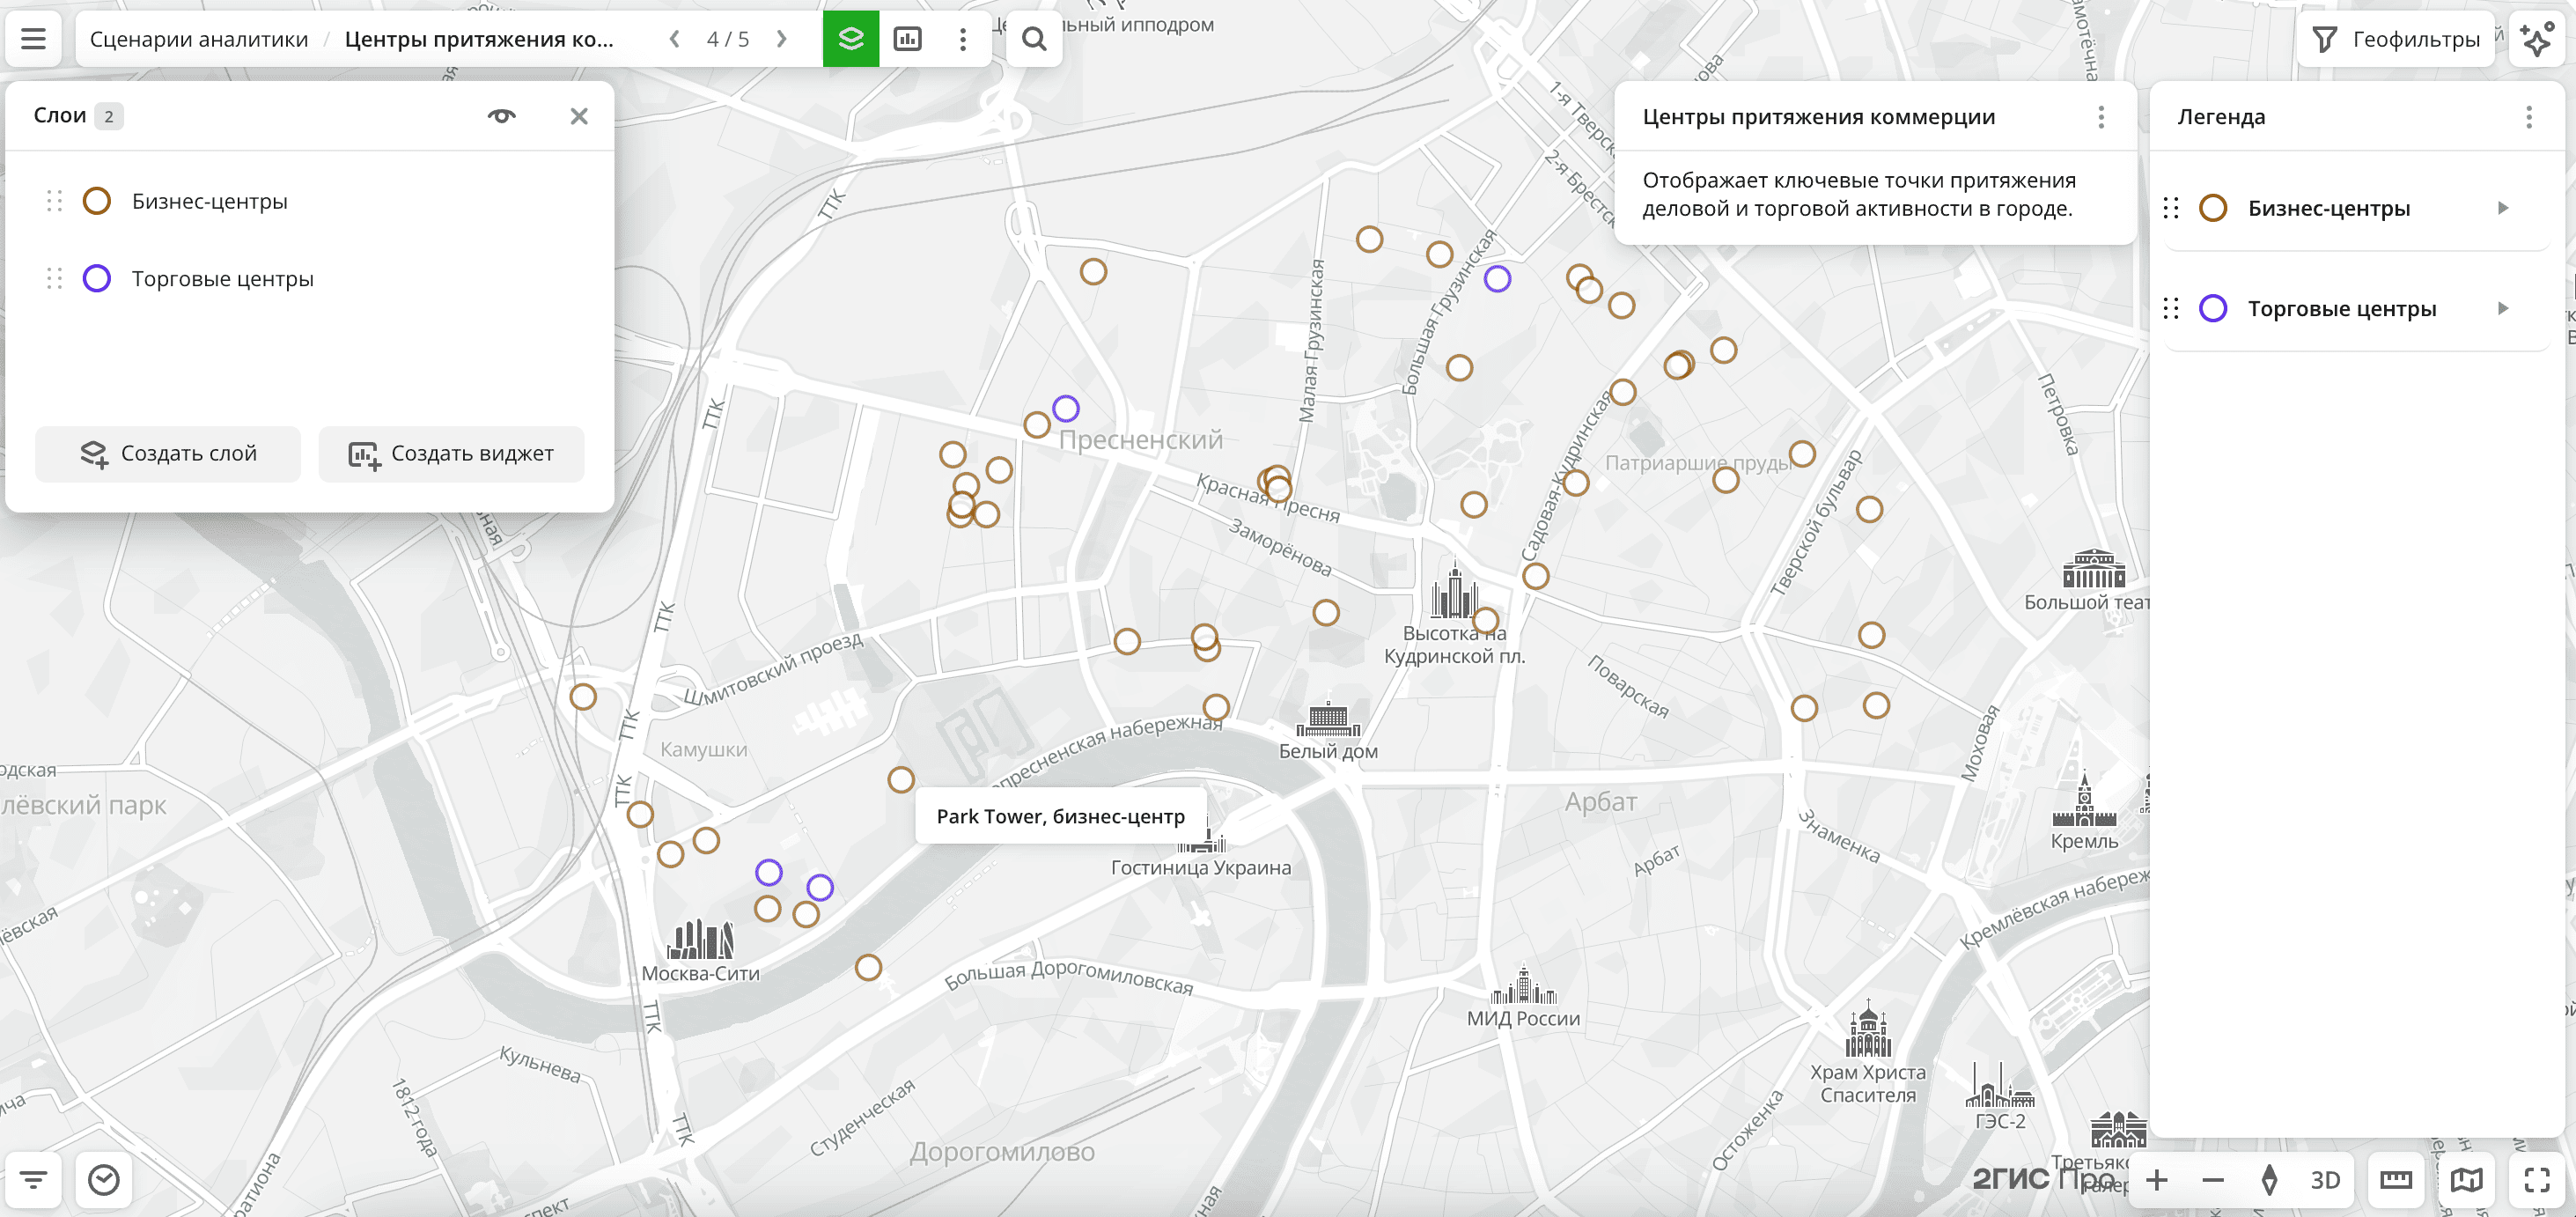Enter fullscreen map mode
This screenshot has width=2576, height=1217.
[x=2536, y=1180]
